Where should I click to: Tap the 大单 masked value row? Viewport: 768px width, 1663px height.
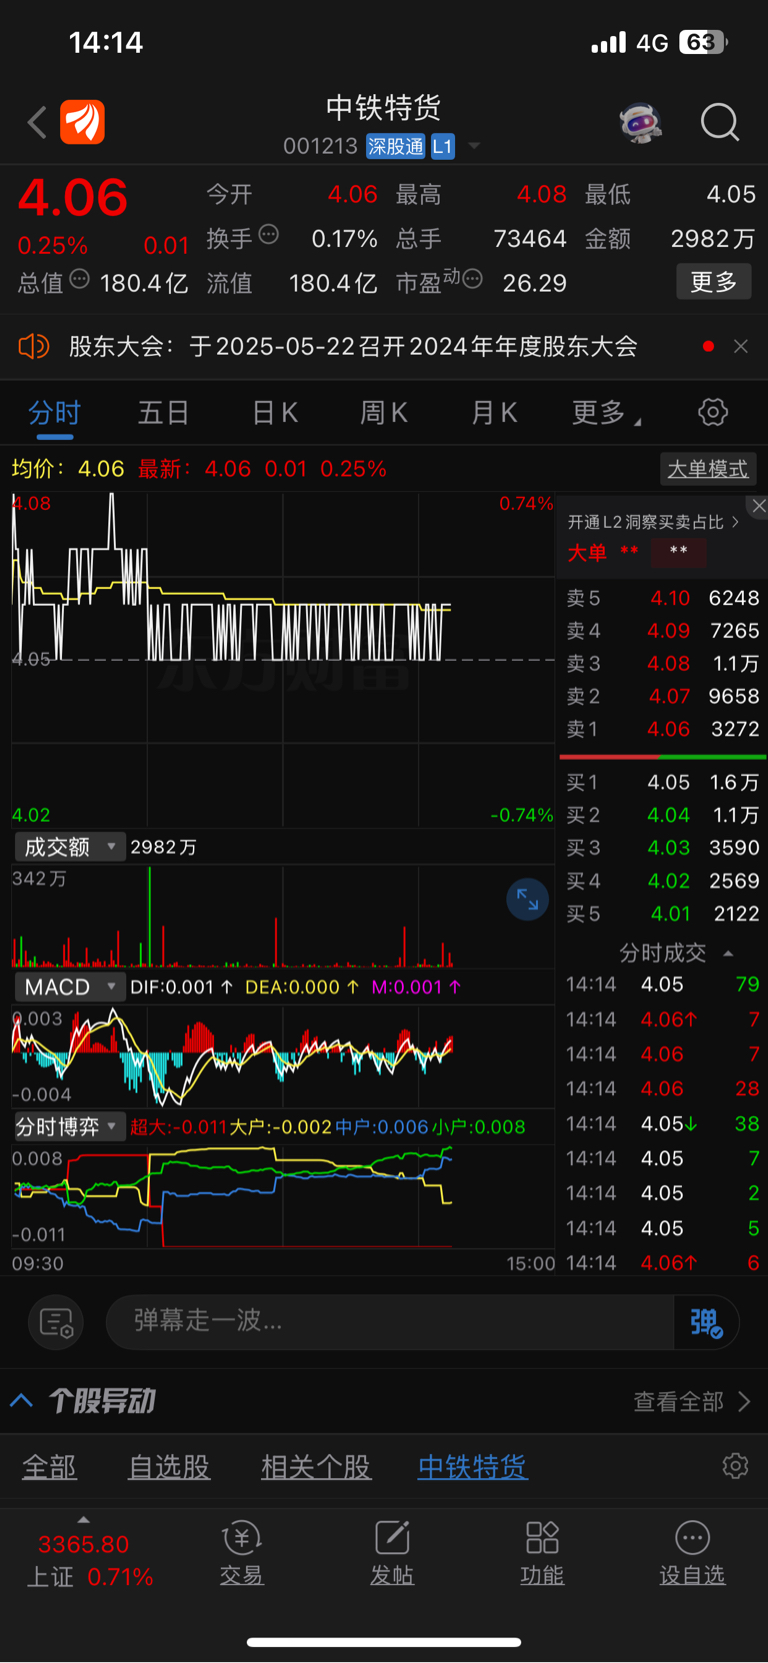click(x=637, y=552)
